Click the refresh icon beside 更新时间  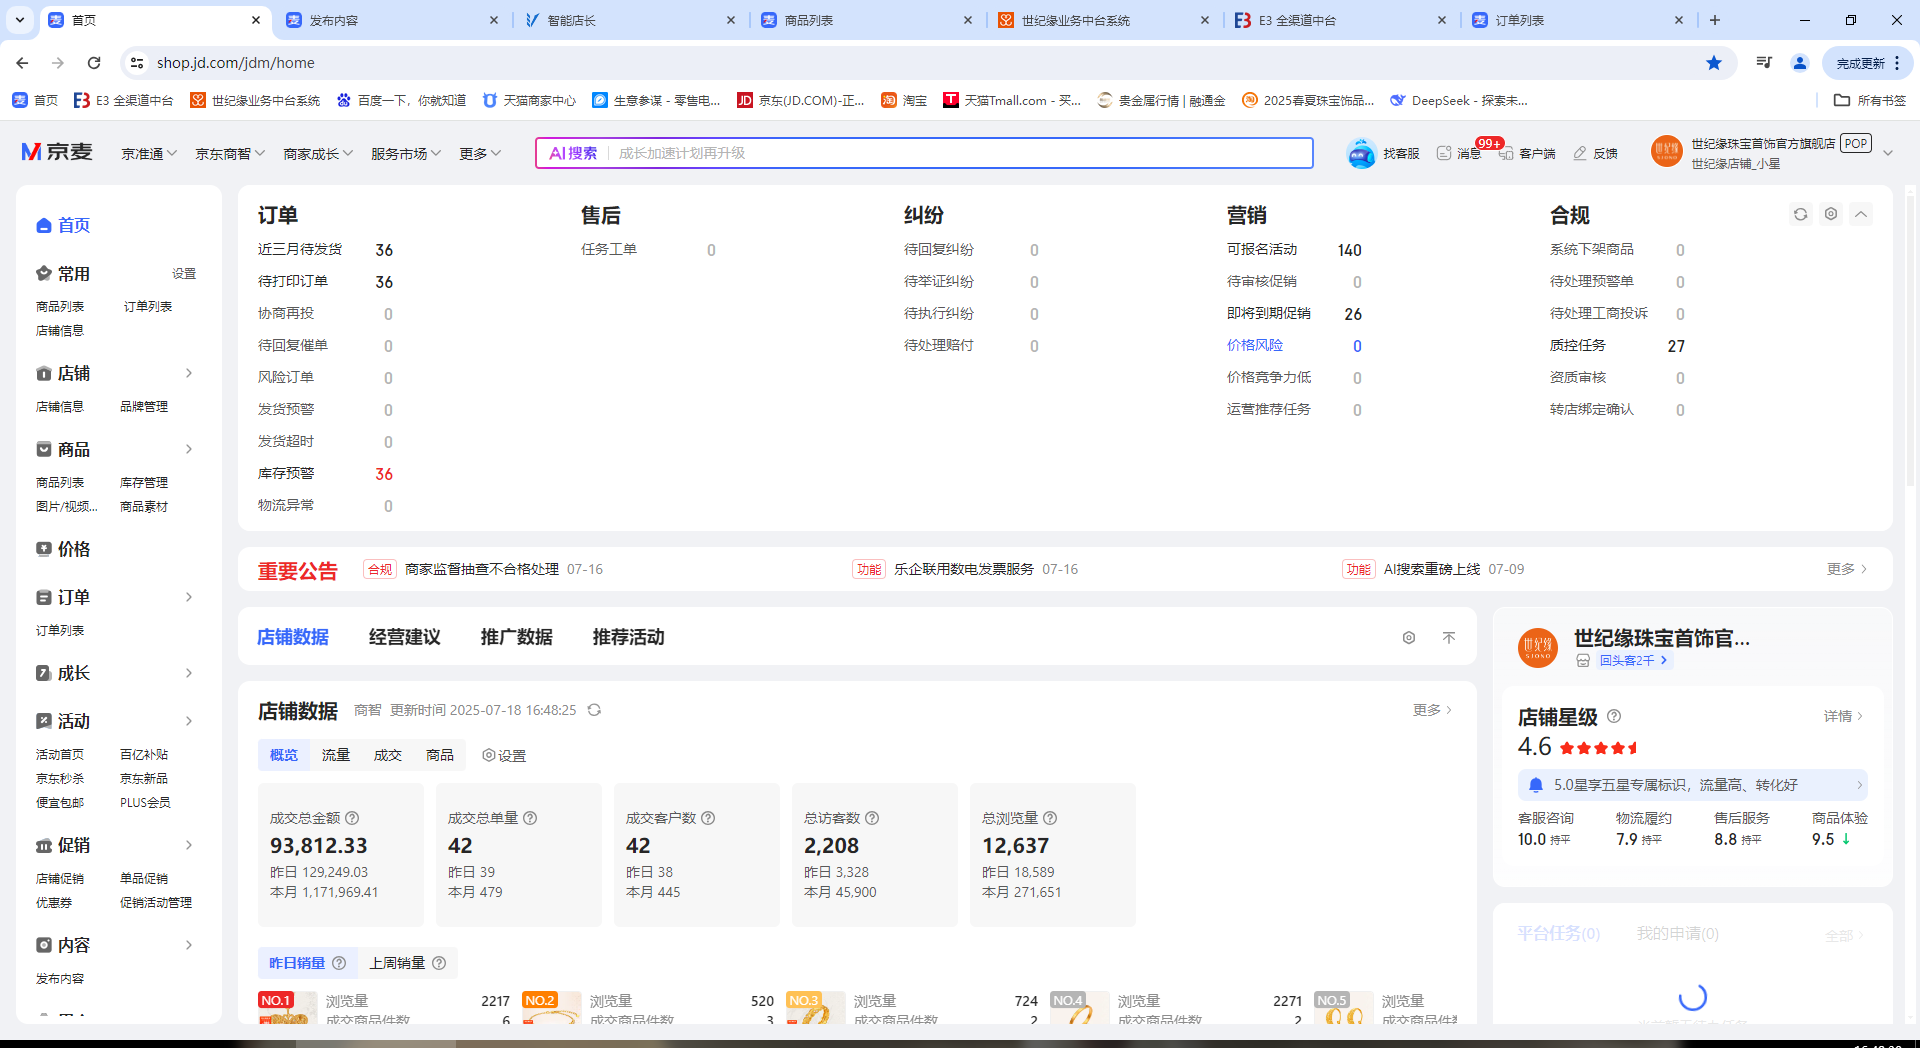pyautogui.click(x=594, y=710)
